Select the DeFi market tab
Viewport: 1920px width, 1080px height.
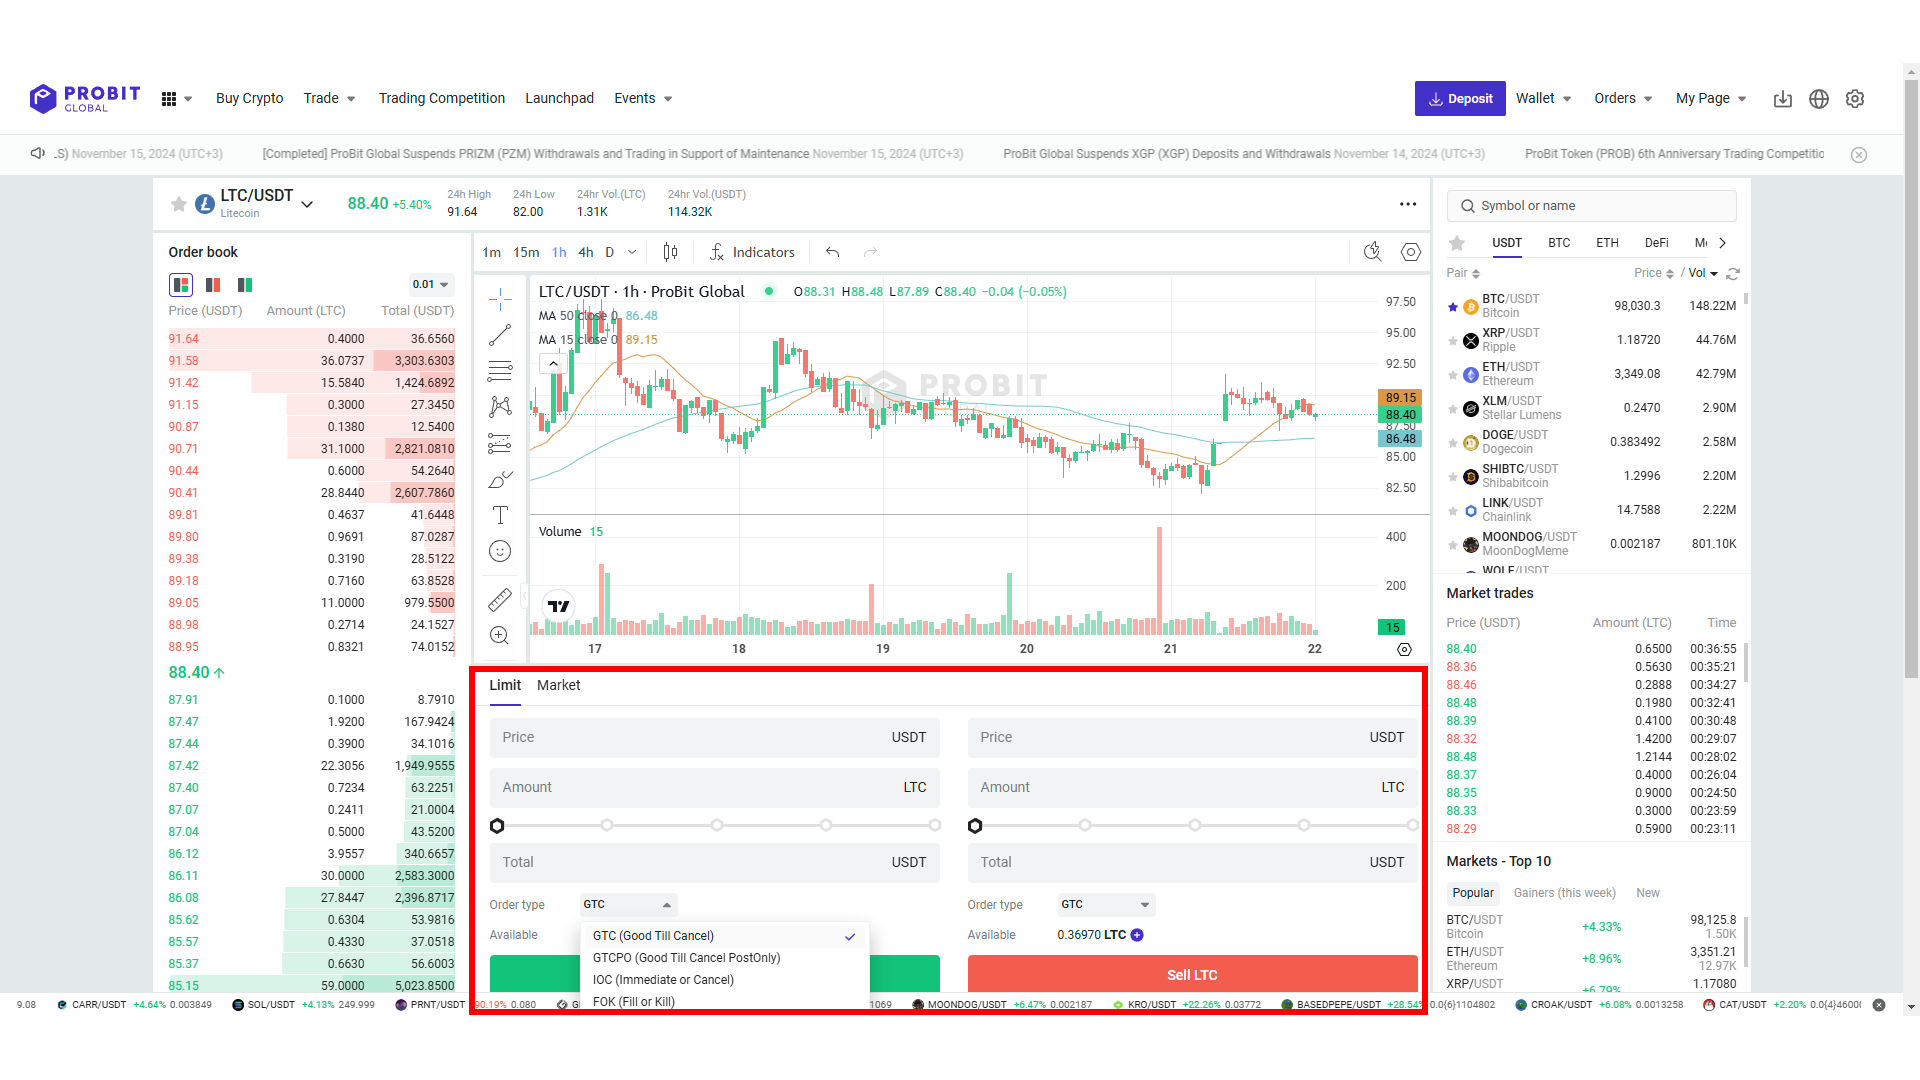(x=1656, y=243)
